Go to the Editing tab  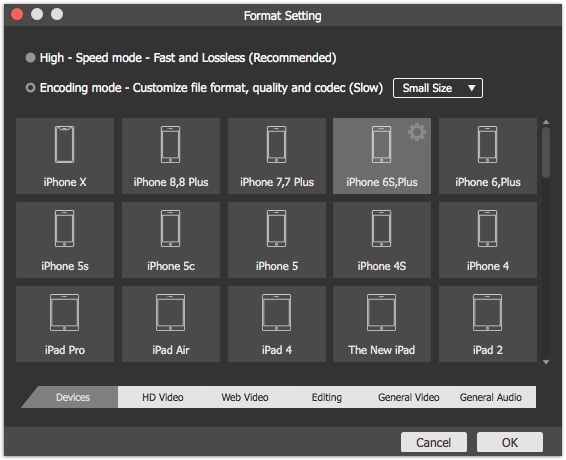click(x=327, y=397)
